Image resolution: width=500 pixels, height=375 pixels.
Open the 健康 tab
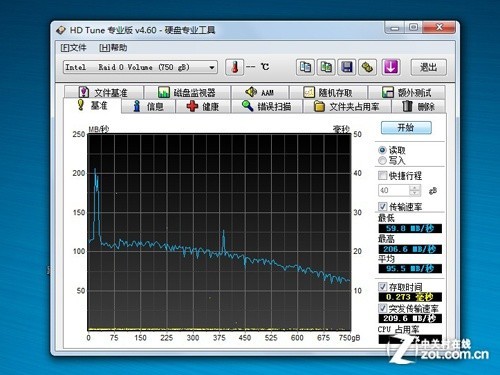click(x=203, y=107)
